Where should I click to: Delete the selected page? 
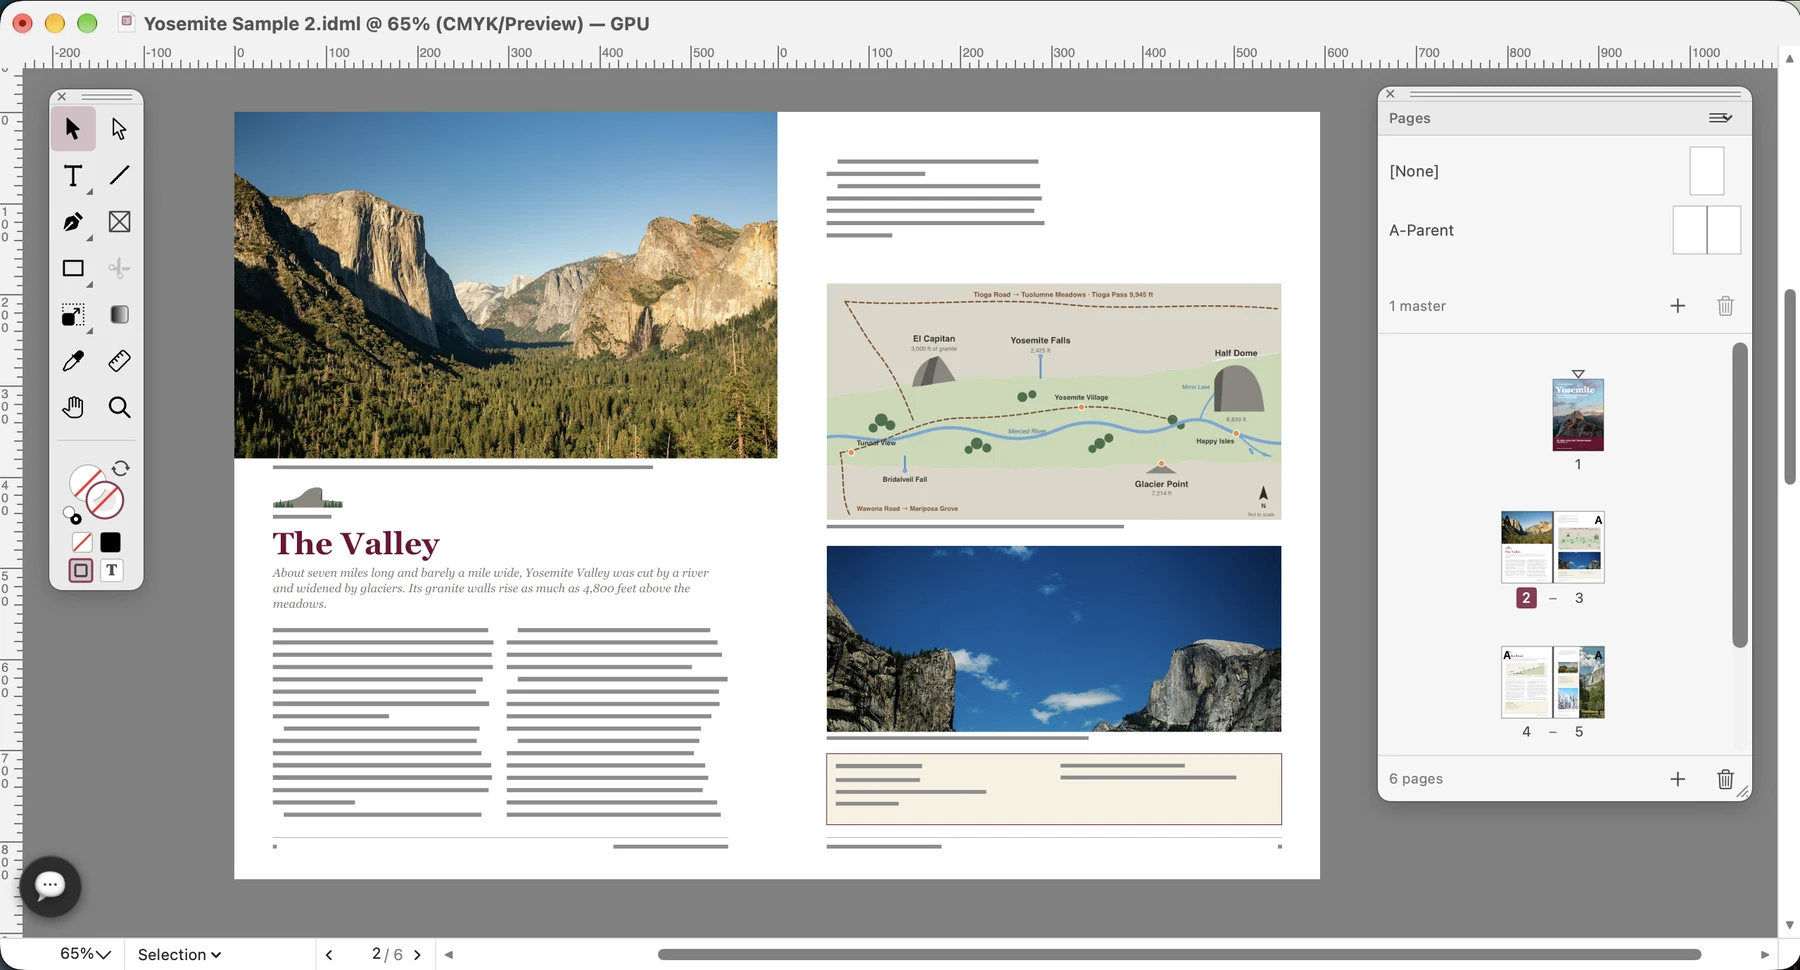pos(1725,779)
